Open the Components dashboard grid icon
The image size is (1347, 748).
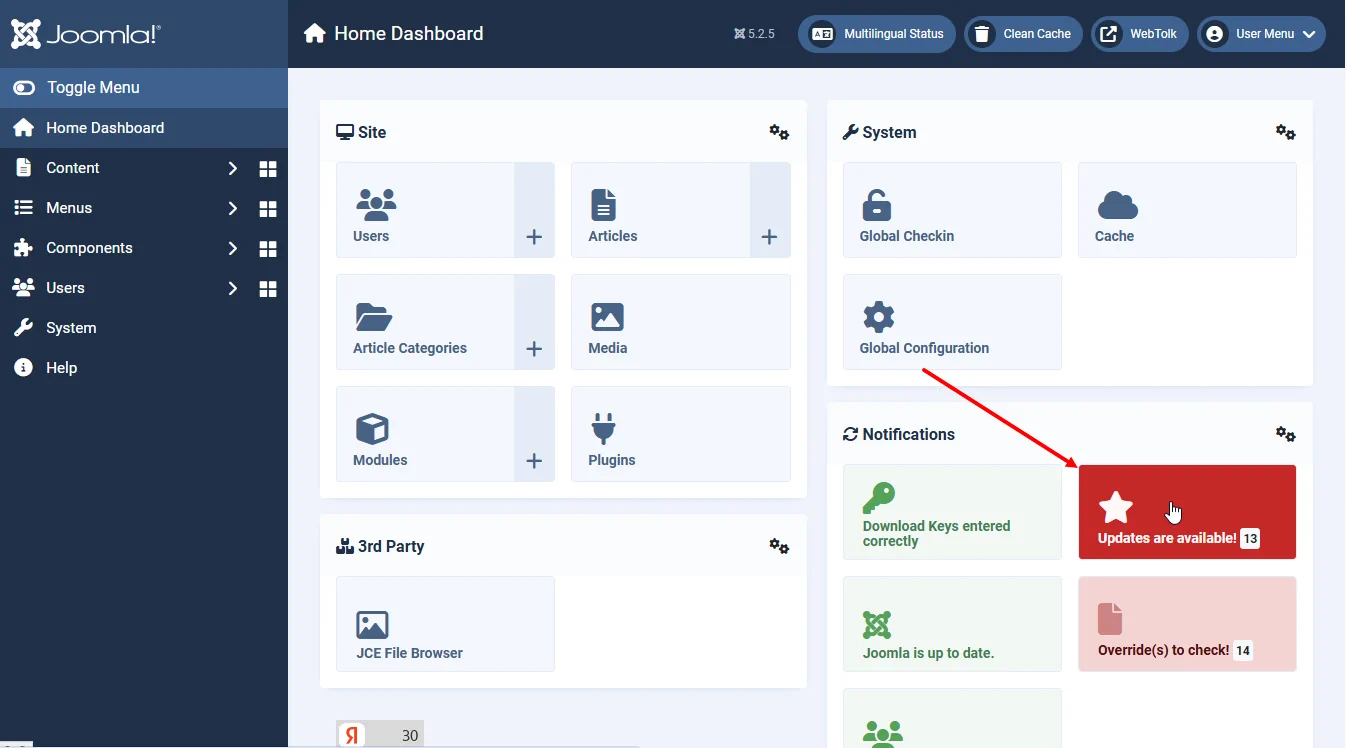click(267, 248)
